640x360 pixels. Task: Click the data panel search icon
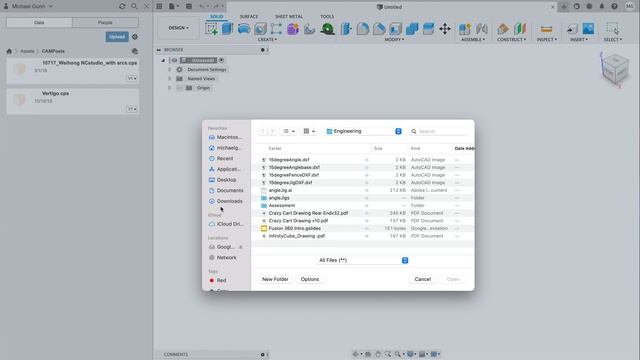click(134, 7)
